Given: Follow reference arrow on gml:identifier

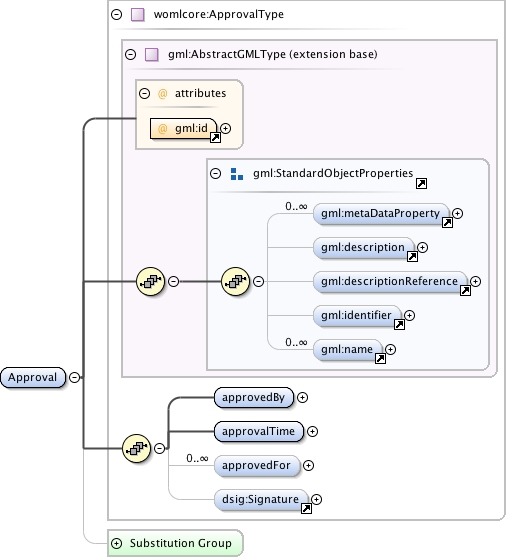Looking at the screenshot, I should 399,325.
